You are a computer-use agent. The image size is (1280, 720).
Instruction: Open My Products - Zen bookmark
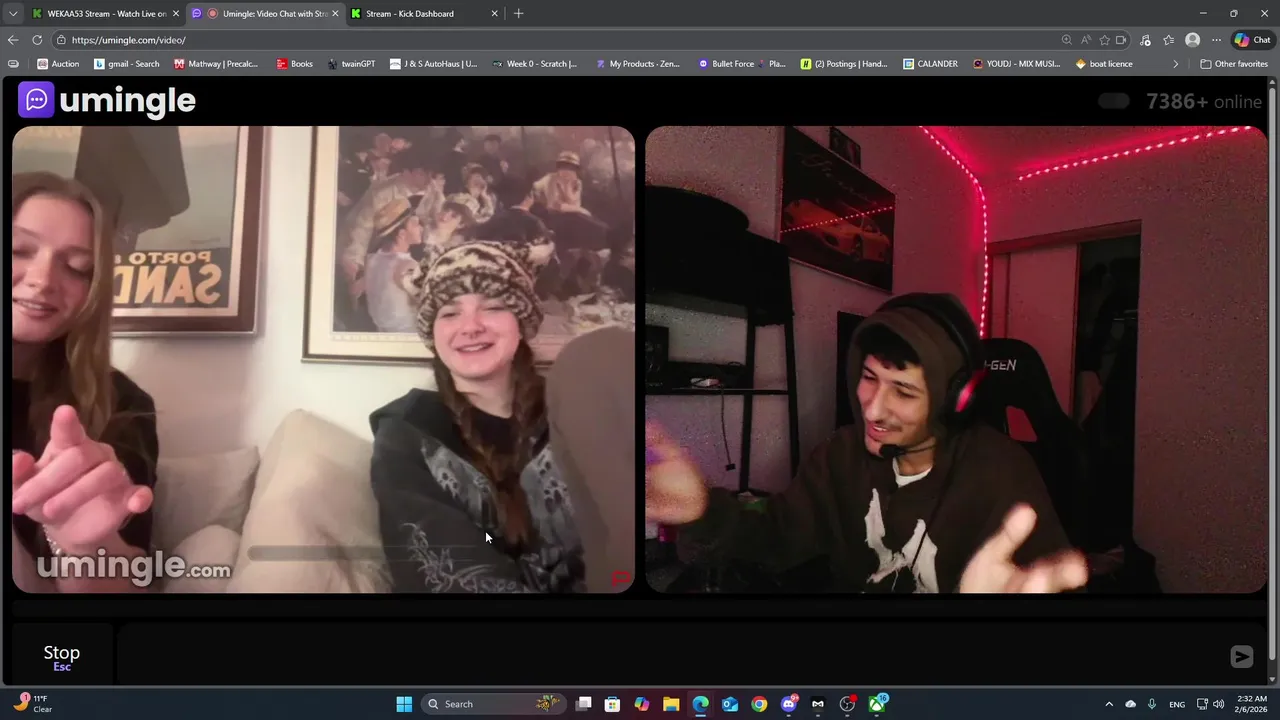[638, 64]
